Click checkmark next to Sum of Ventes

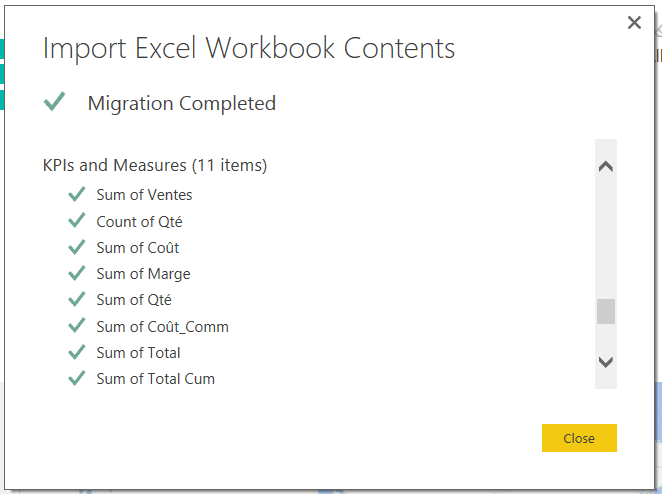pyautogui.click(x=76, y=194)
